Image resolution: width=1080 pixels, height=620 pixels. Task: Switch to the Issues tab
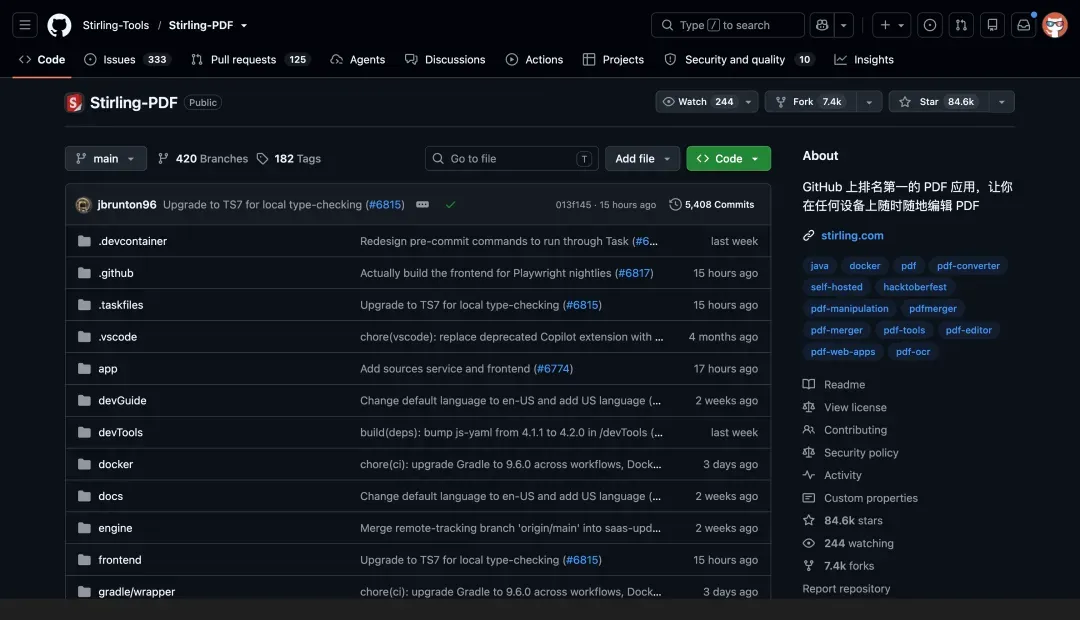(127, 59)
